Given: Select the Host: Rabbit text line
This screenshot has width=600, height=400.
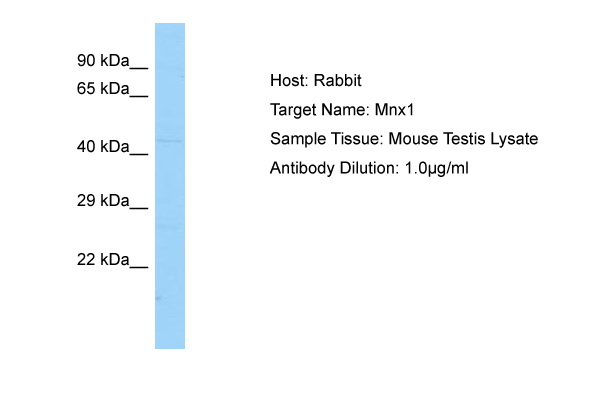Looking at the screenshot, I should pos(316,81).
